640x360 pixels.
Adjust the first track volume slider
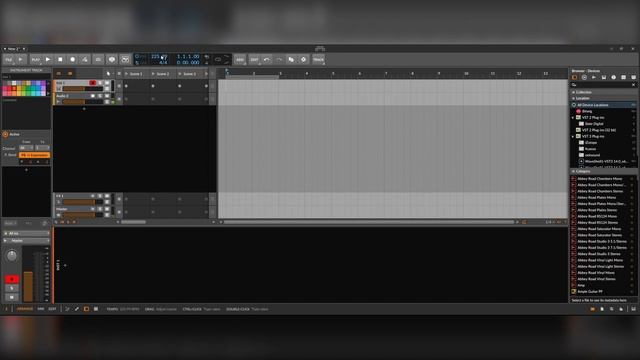coord(82,89)
